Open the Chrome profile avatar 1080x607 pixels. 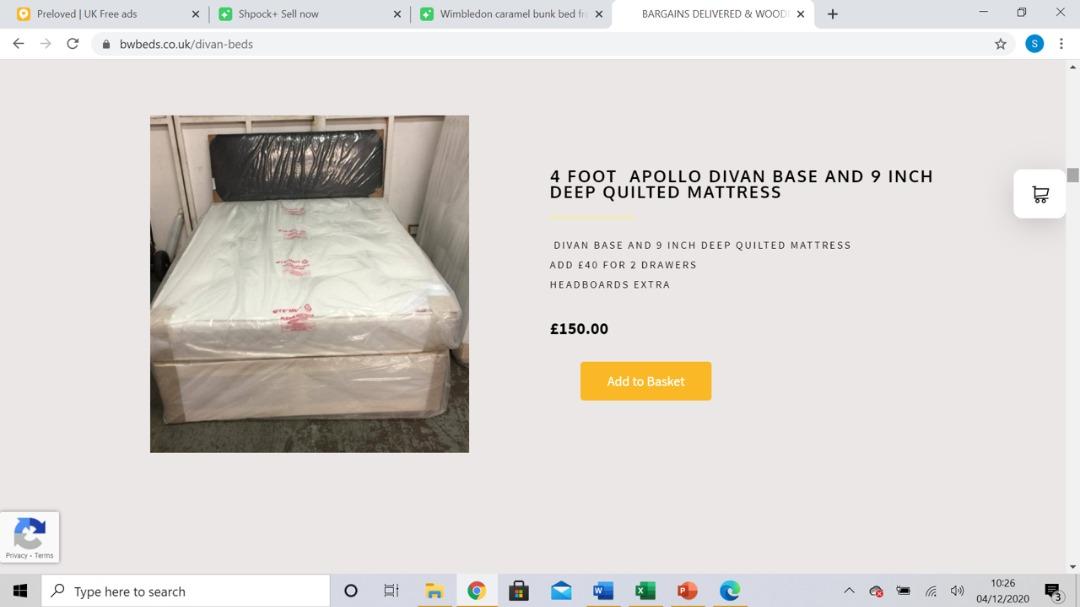1032,44
